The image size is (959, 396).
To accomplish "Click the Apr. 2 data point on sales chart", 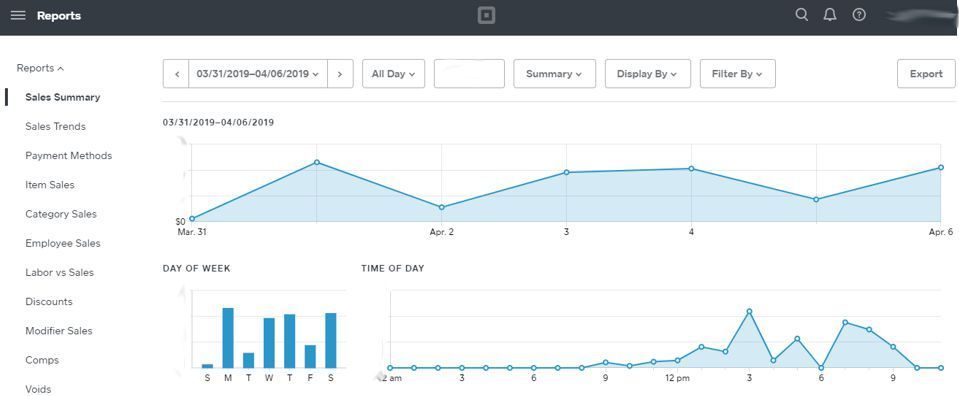I will [442, 207].
